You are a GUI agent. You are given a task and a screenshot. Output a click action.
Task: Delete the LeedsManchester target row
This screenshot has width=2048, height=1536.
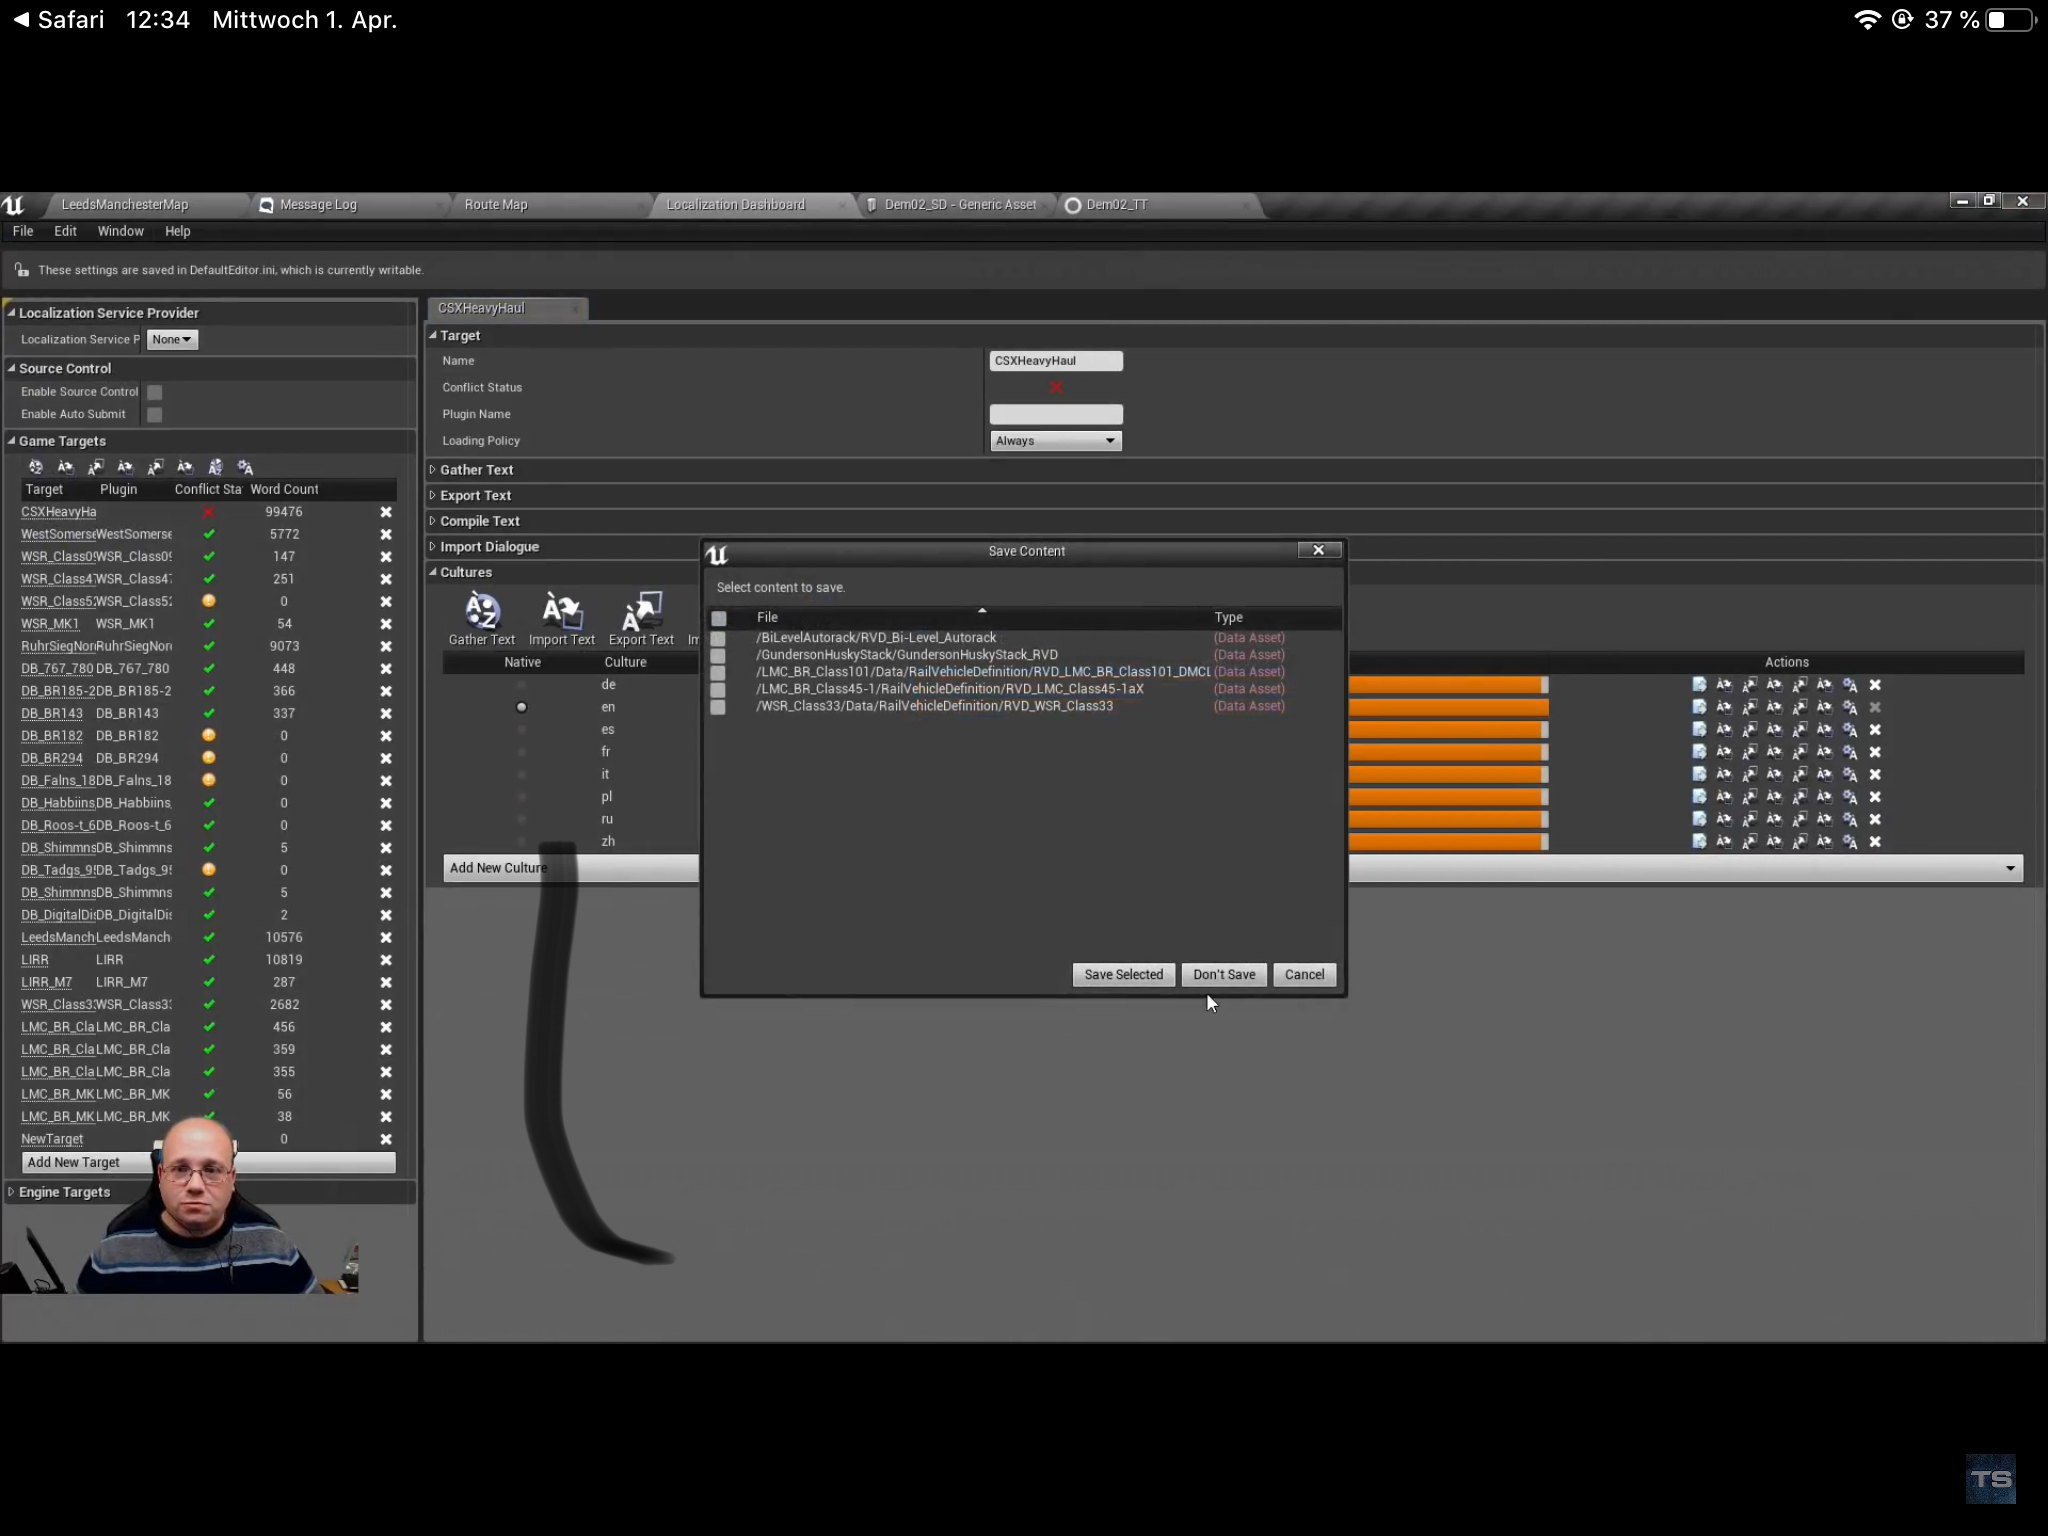pos(386,938)
